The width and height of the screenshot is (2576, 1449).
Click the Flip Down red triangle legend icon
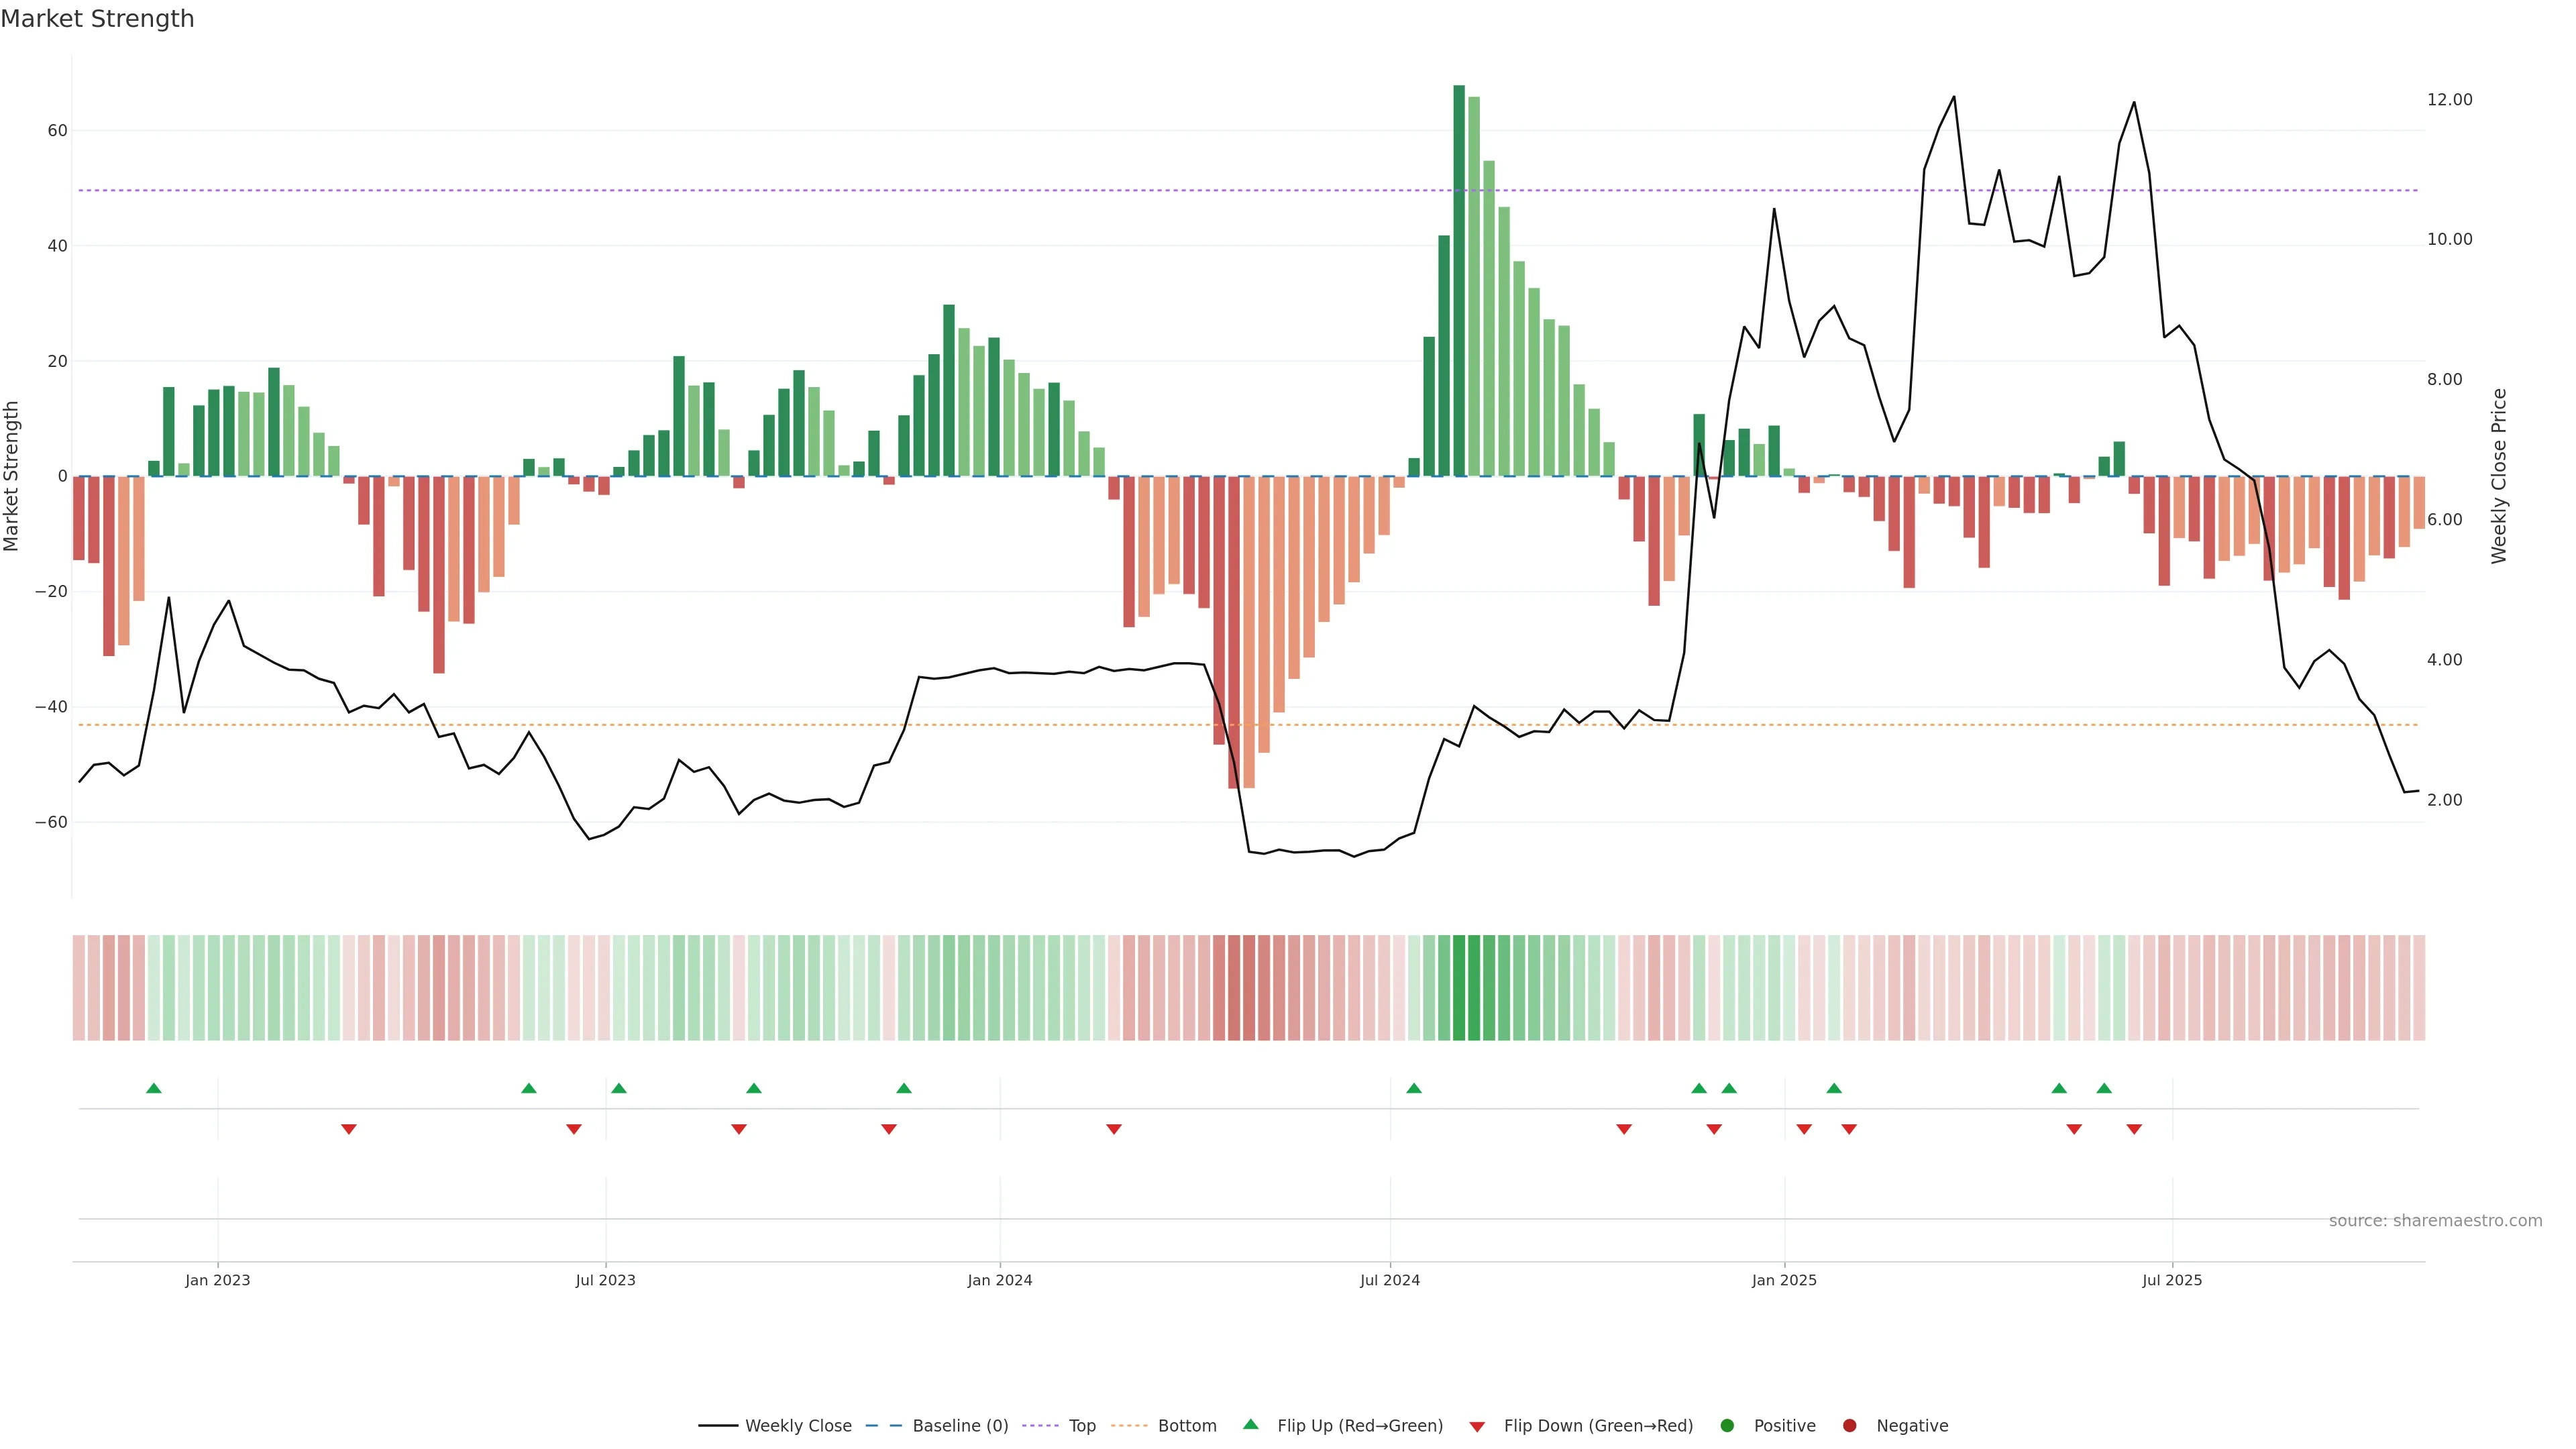pos(1477,1427)
